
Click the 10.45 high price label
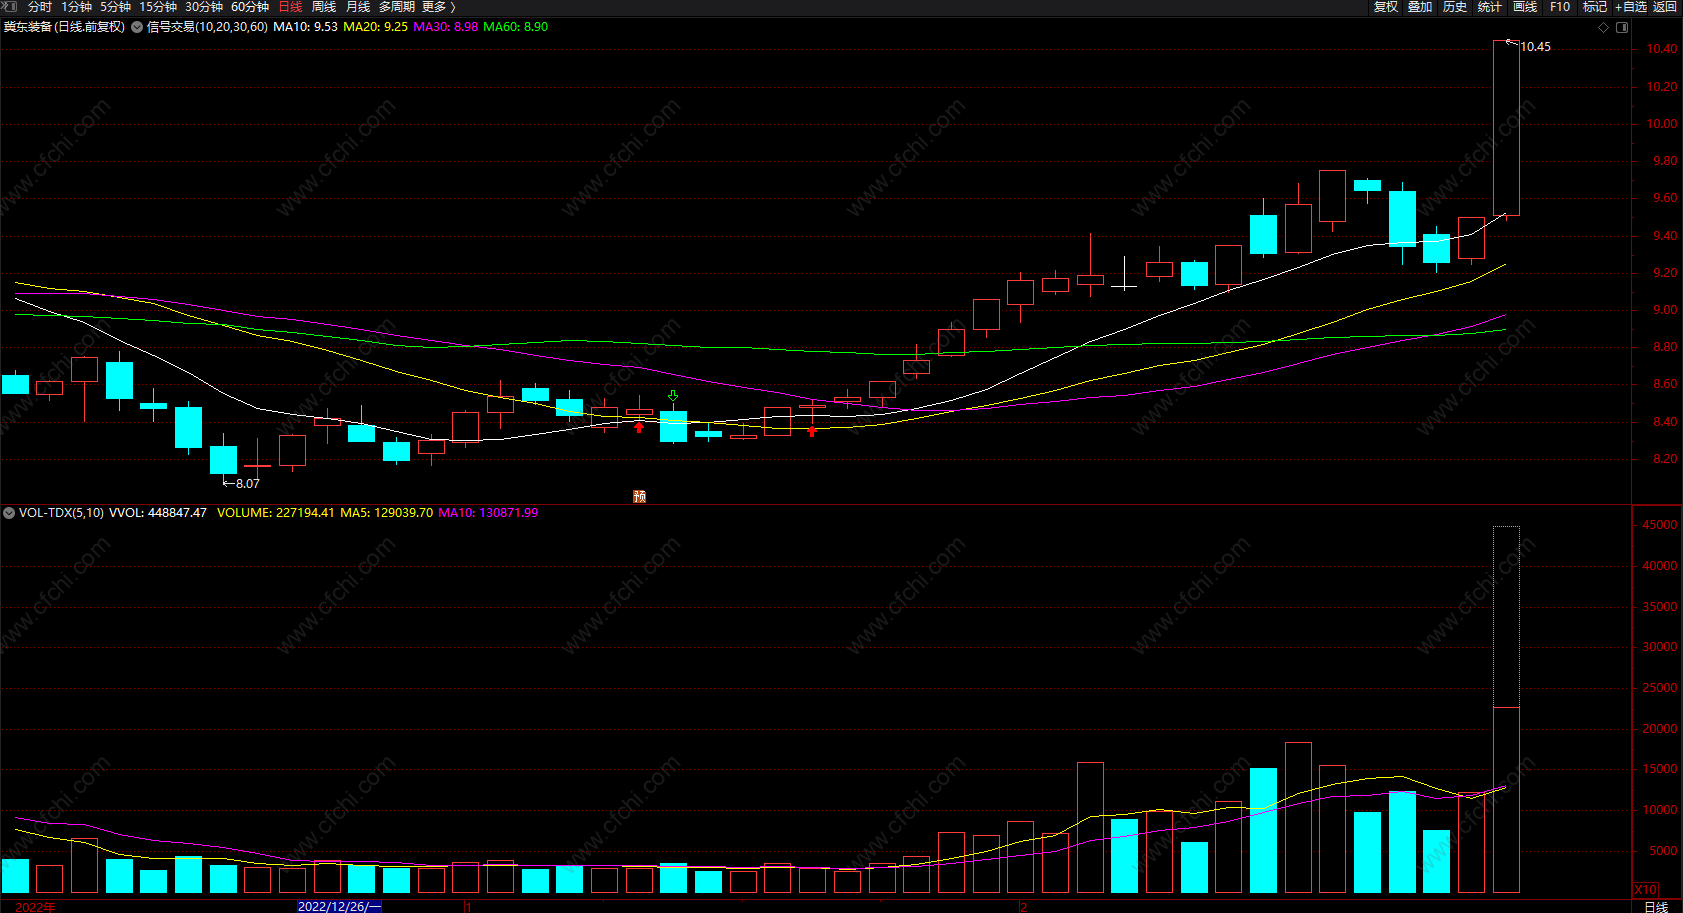(1536, 47)
